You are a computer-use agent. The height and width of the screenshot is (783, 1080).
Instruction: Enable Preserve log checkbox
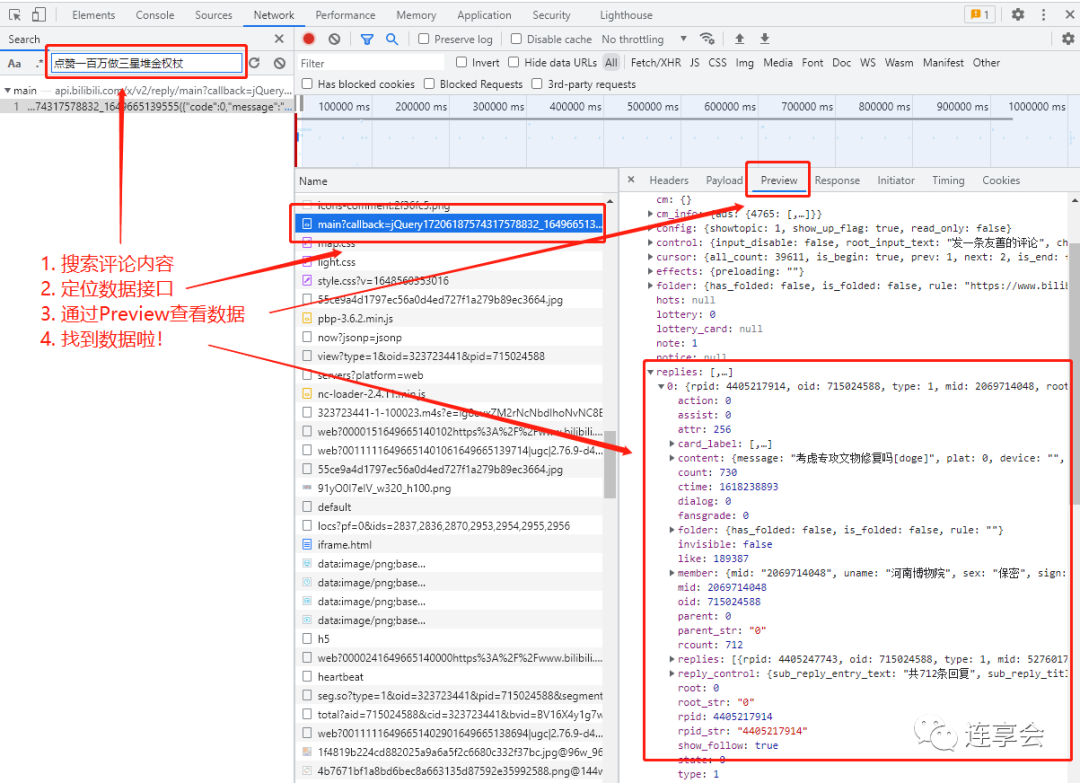(x=424, y=39)
